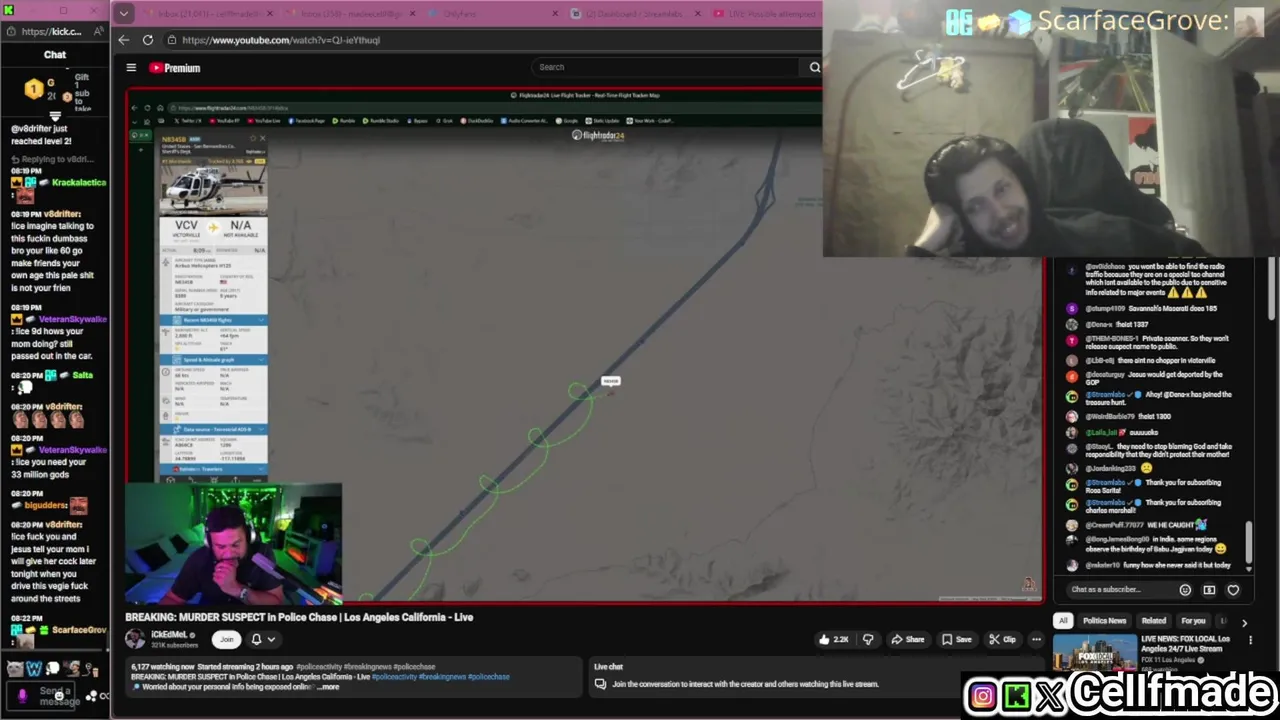Select the All filter chip
The width and height of the screenshot is (1280, 720).
tap(1063, 621)
